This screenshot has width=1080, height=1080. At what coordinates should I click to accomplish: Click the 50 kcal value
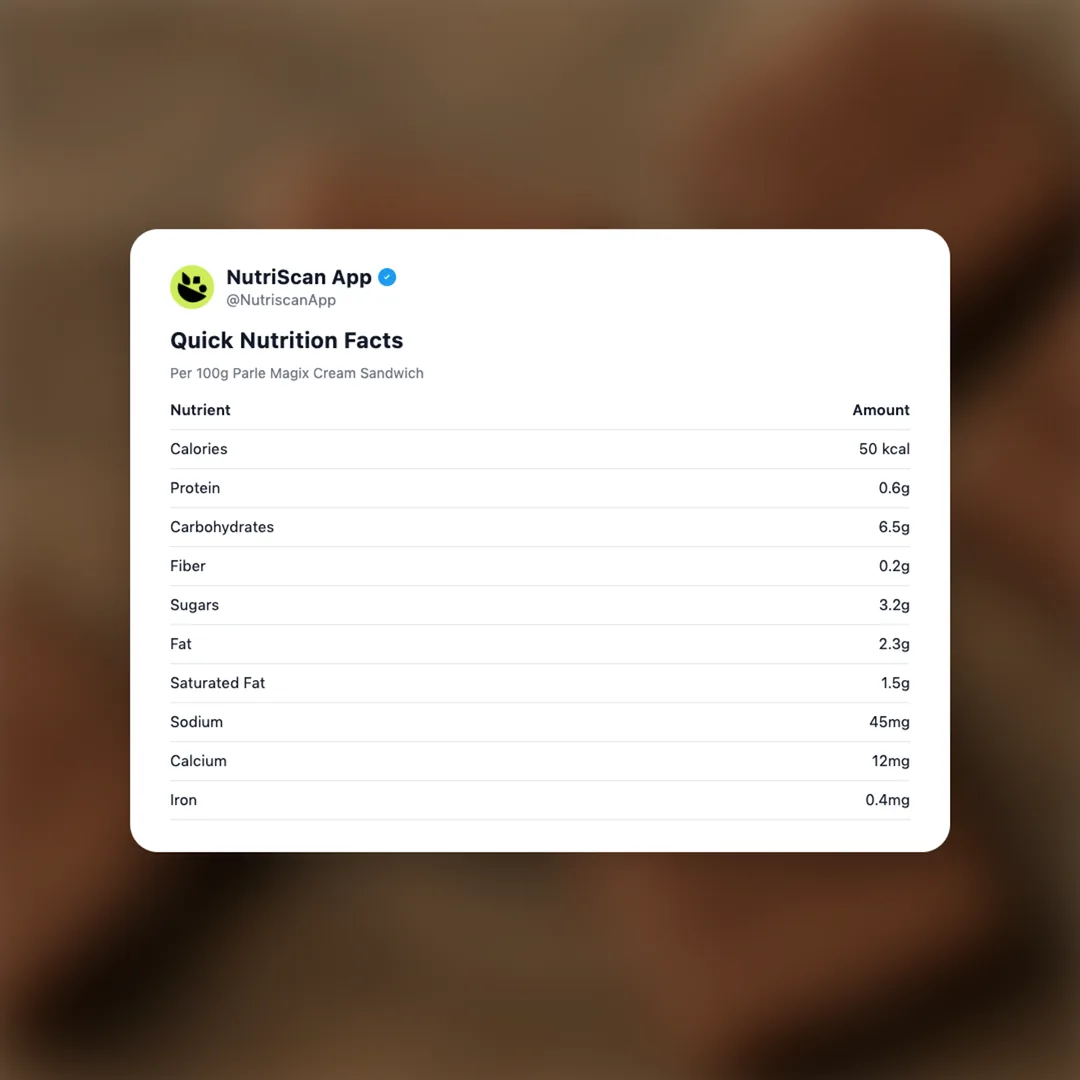[884, 449]
